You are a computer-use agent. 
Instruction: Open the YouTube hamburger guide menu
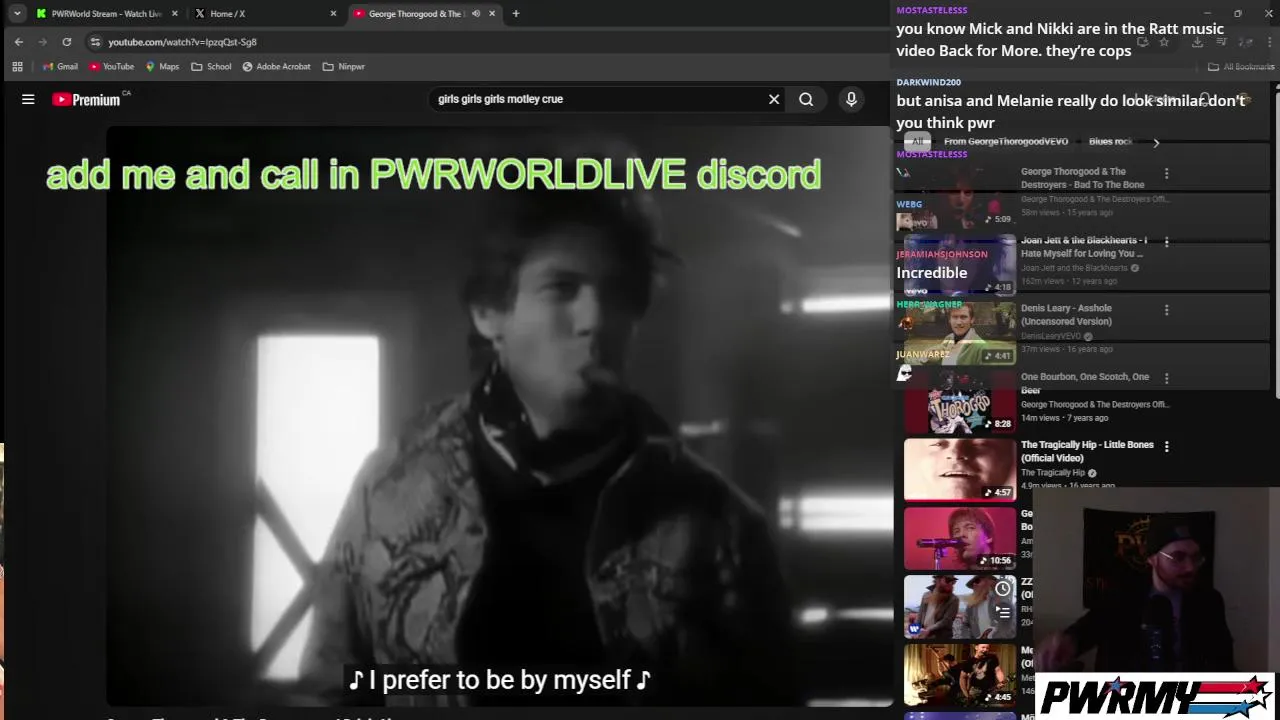click(x=28, y=99)
